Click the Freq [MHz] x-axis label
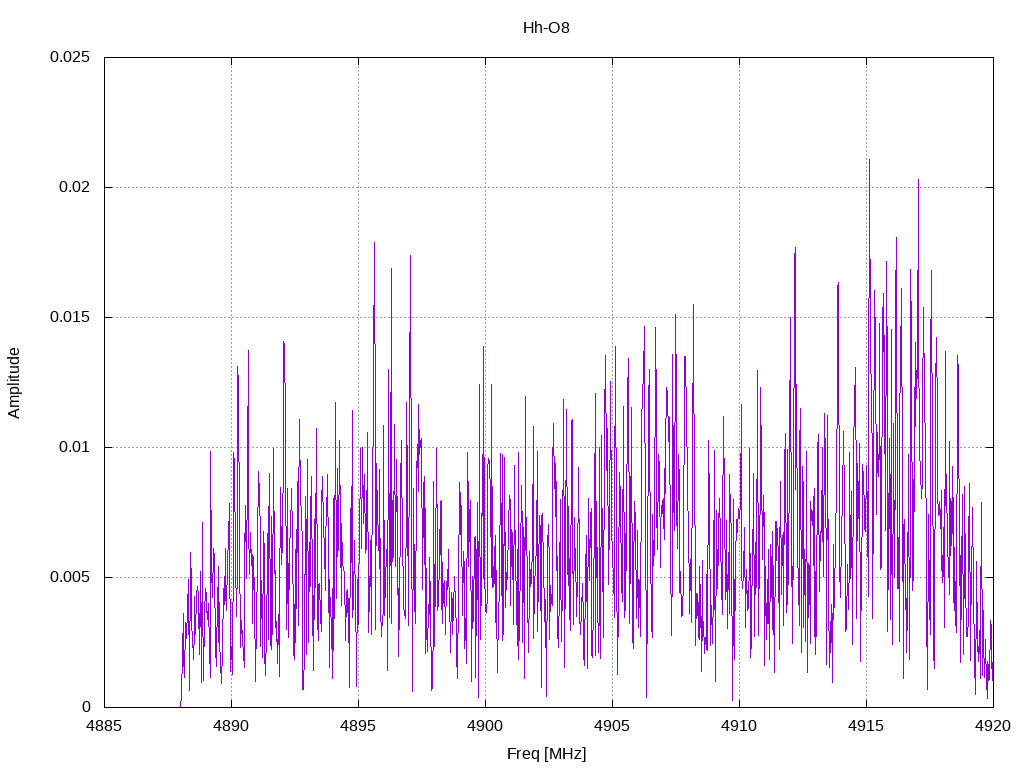Viewport: 1024px width, 768px height. (546, 754)
